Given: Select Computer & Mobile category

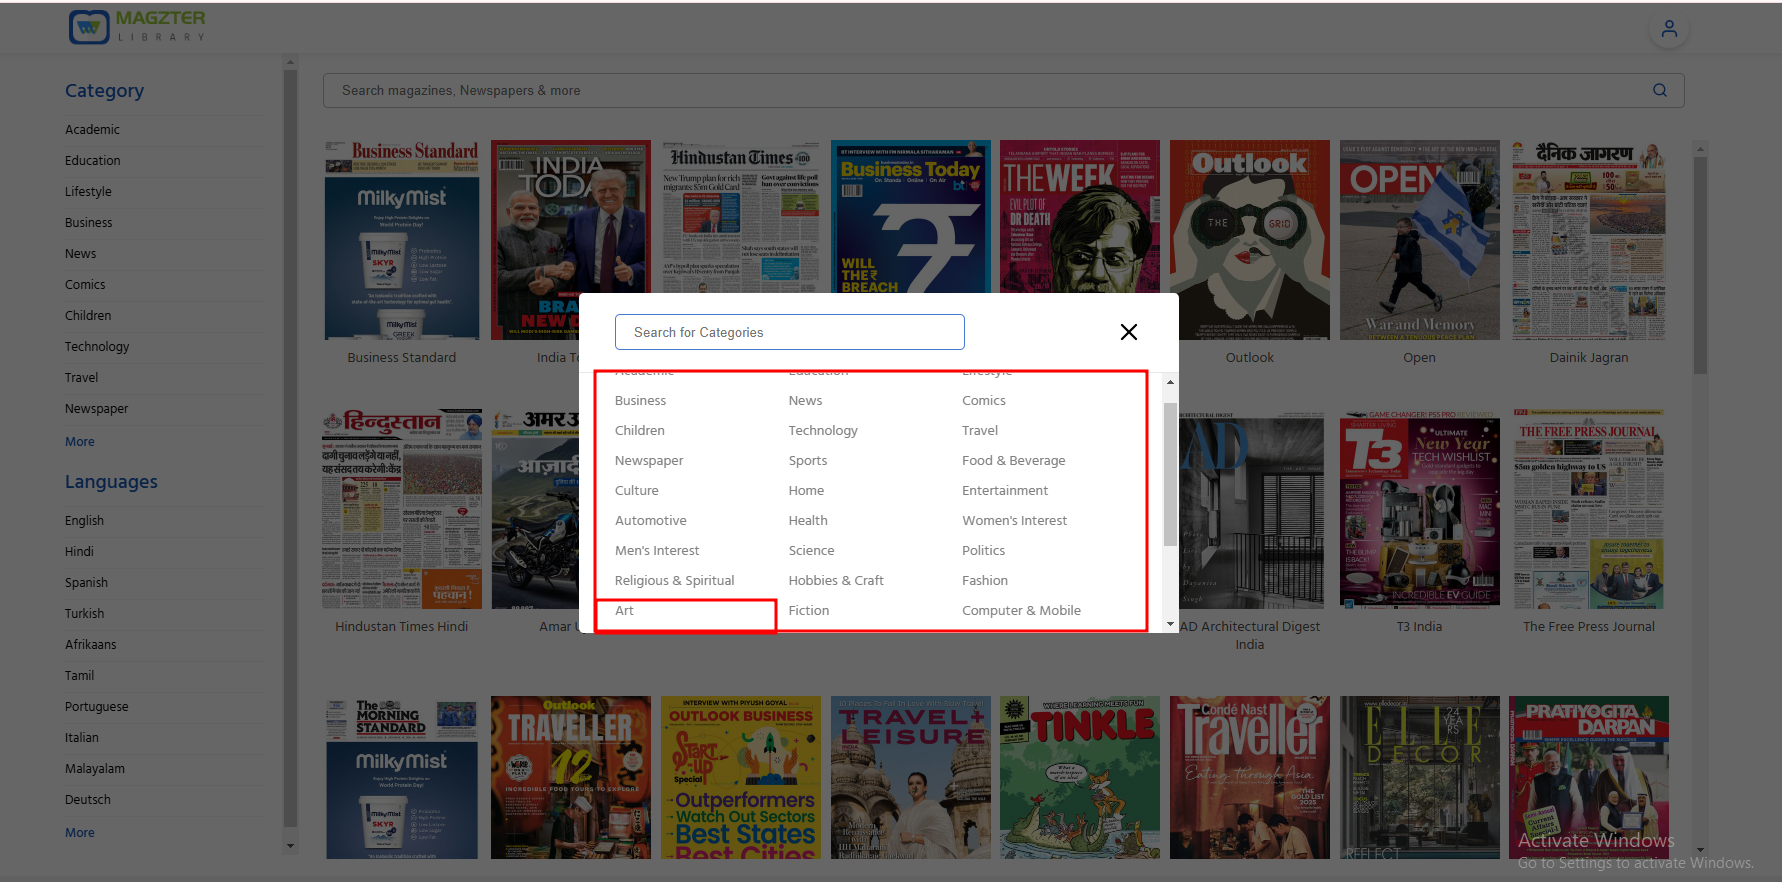Looking at the screenshot, I should (x=1021, y=611).
